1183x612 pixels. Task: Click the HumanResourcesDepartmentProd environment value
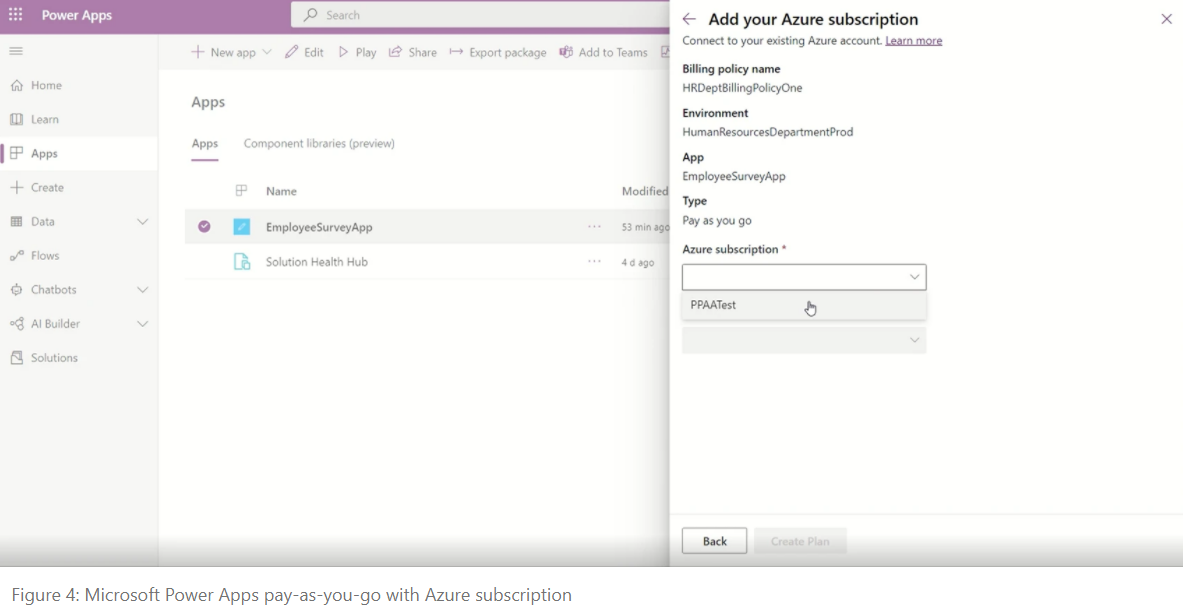768,132
